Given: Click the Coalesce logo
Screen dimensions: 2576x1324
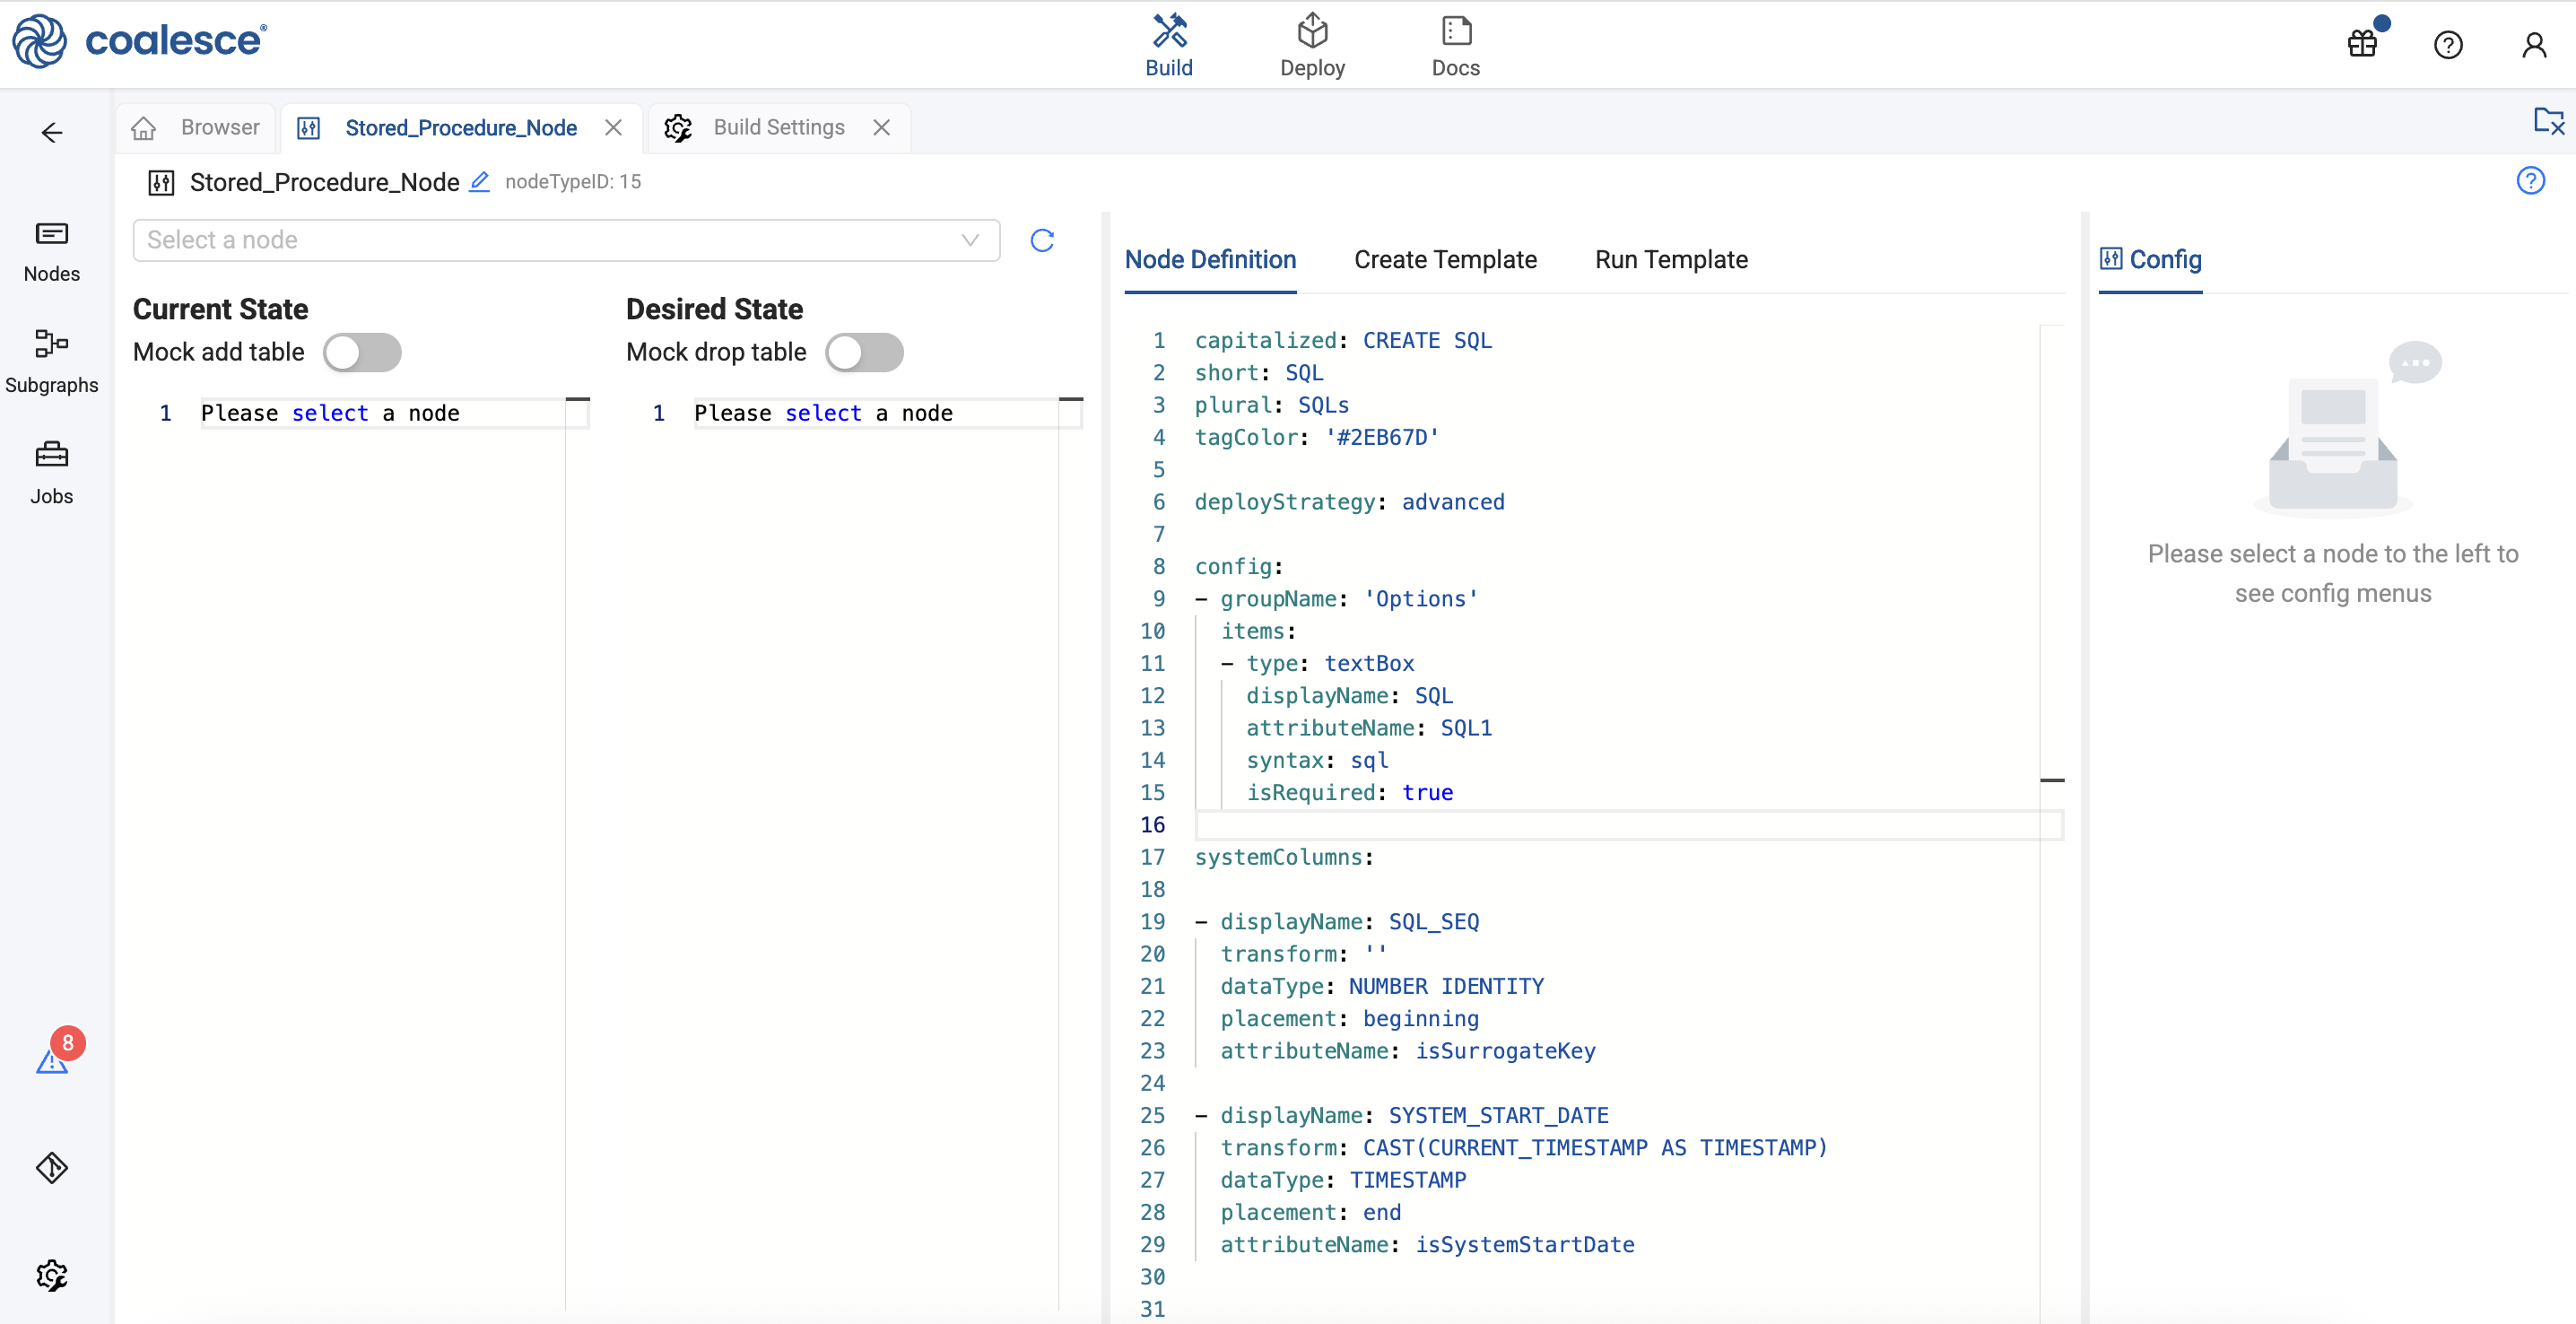Looking at the screenshot, I should (x=139, y=41).
